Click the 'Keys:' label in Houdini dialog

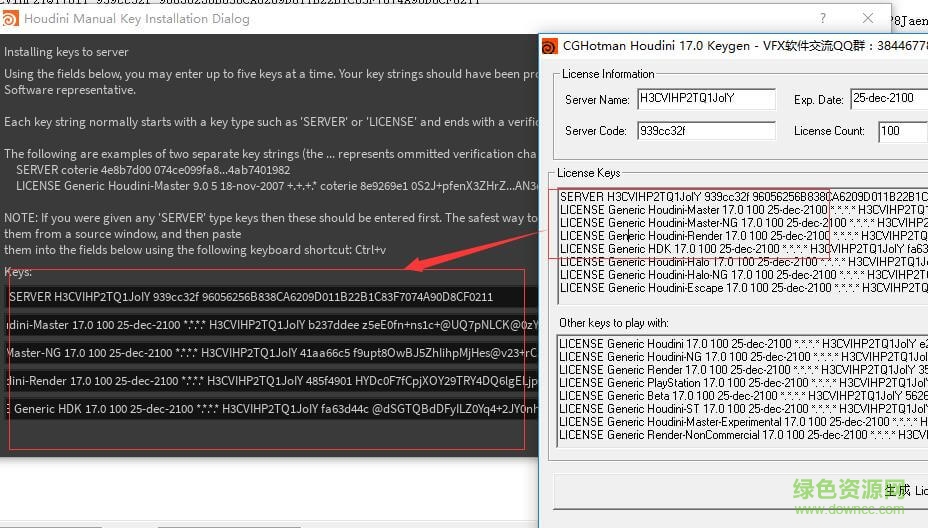coord(18,272)
